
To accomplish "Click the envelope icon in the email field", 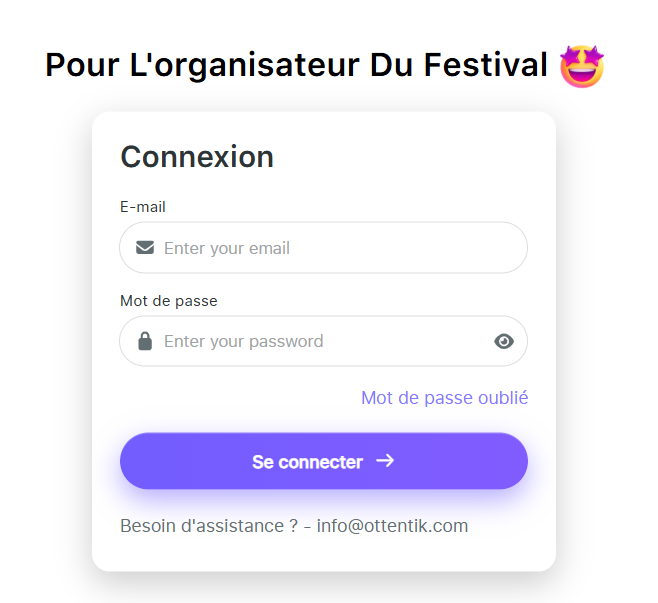I will [x=145, y=248].
